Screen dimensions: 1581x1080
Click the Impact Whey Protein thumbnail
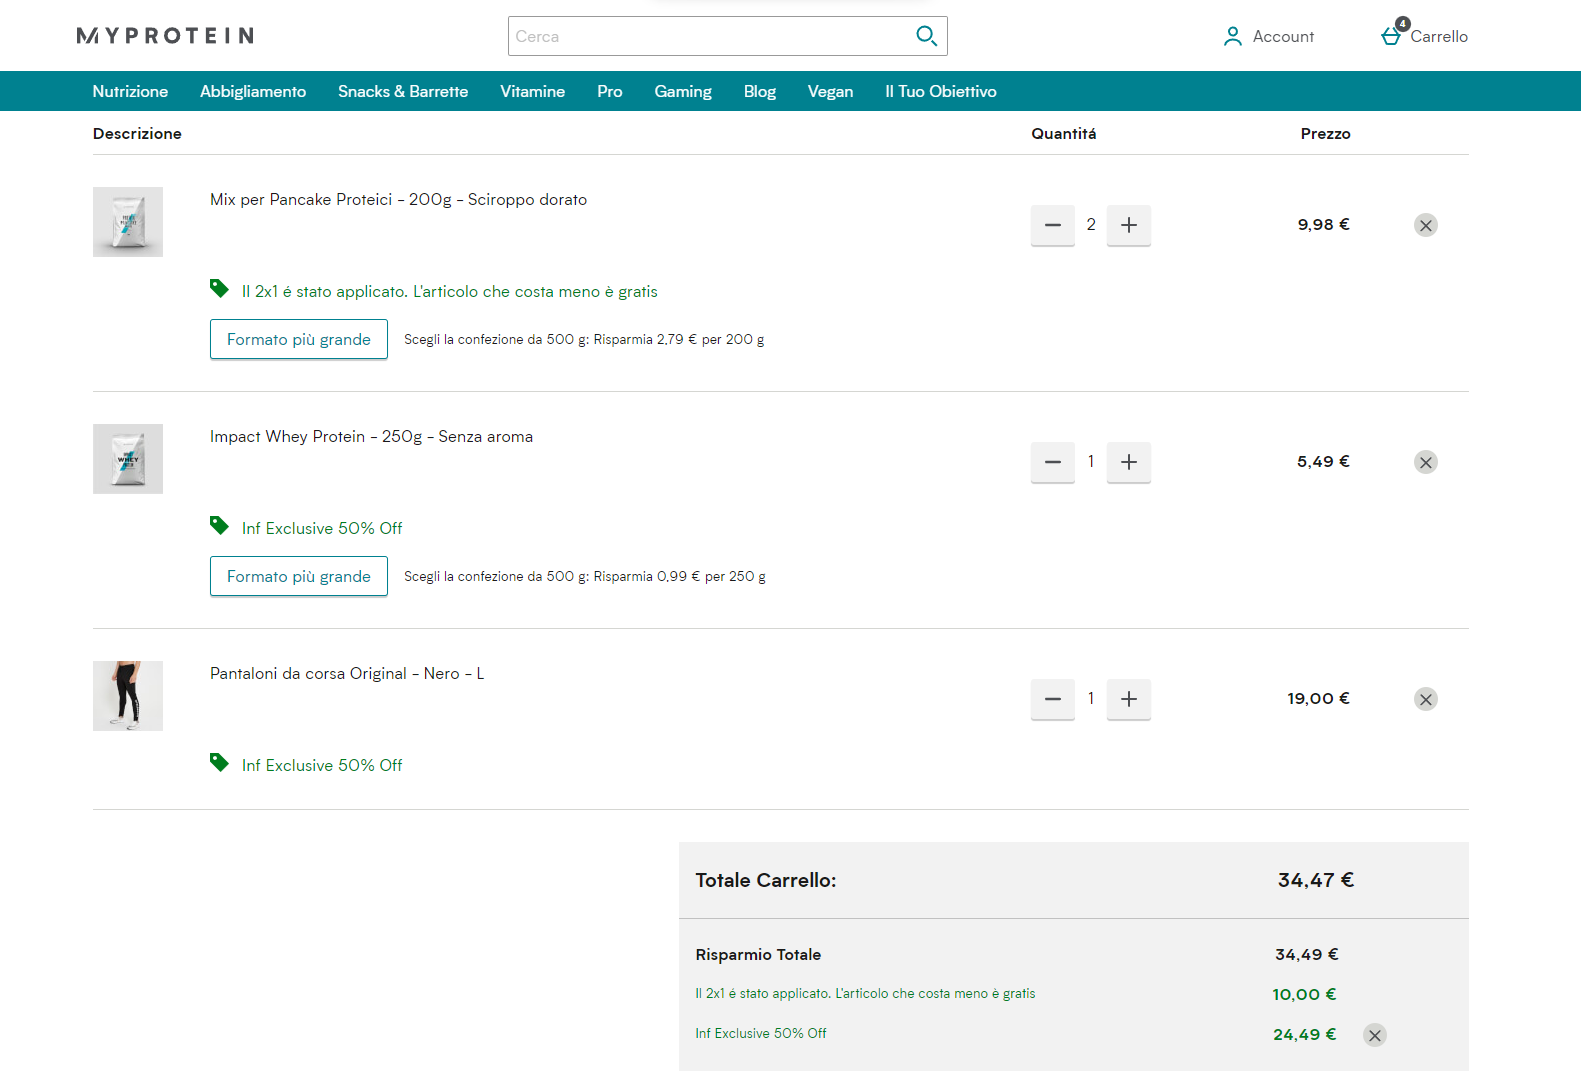pos(128,459)
